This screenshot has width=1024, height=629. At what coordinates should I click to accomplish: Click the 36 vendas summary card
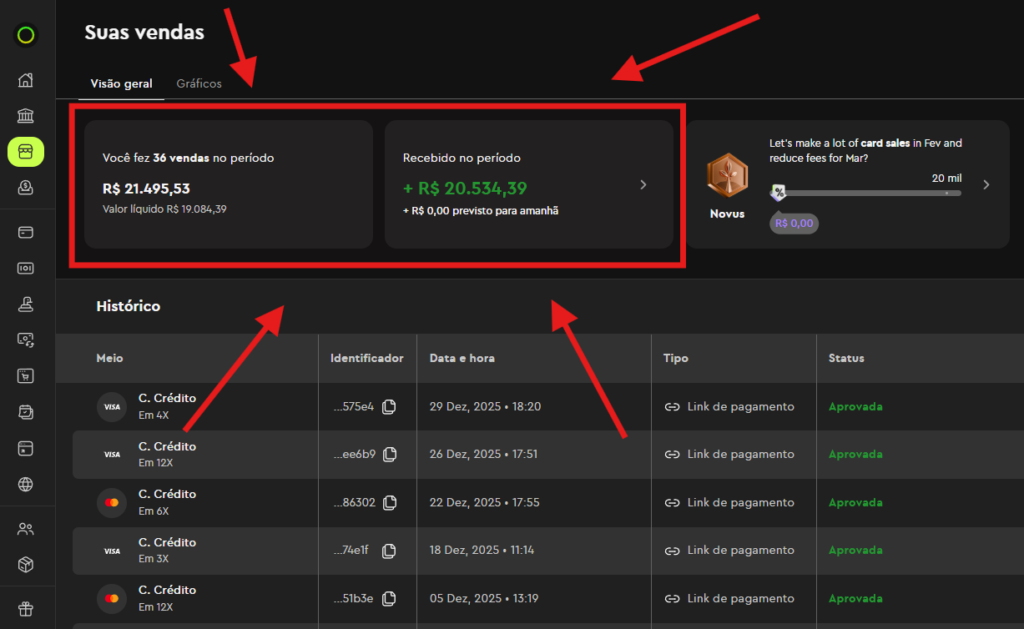tap(228, 184)
